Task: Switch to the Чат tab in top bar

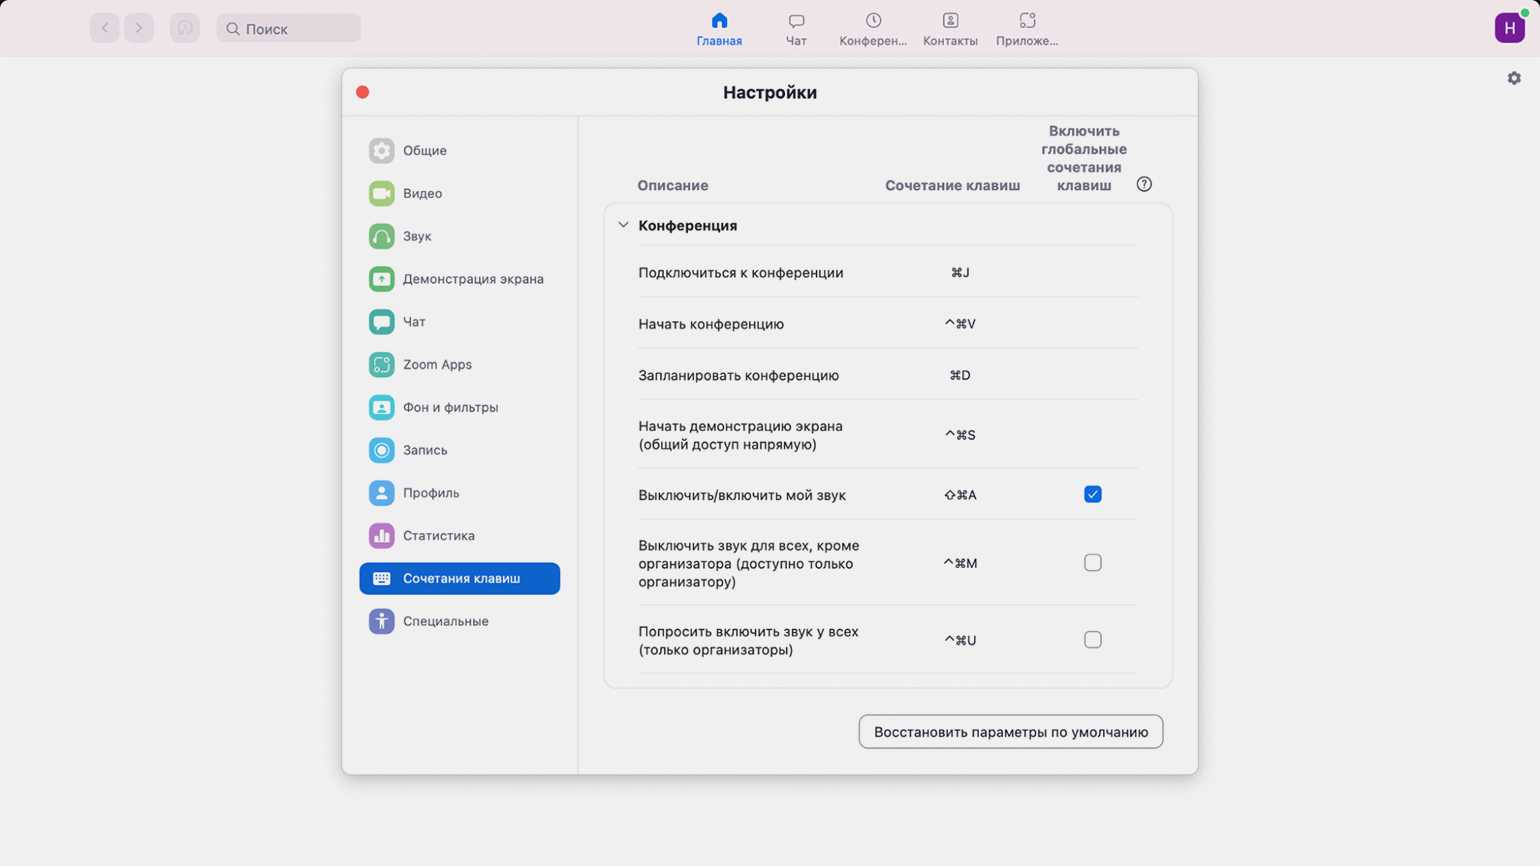Action: click(x=796, y=29)
